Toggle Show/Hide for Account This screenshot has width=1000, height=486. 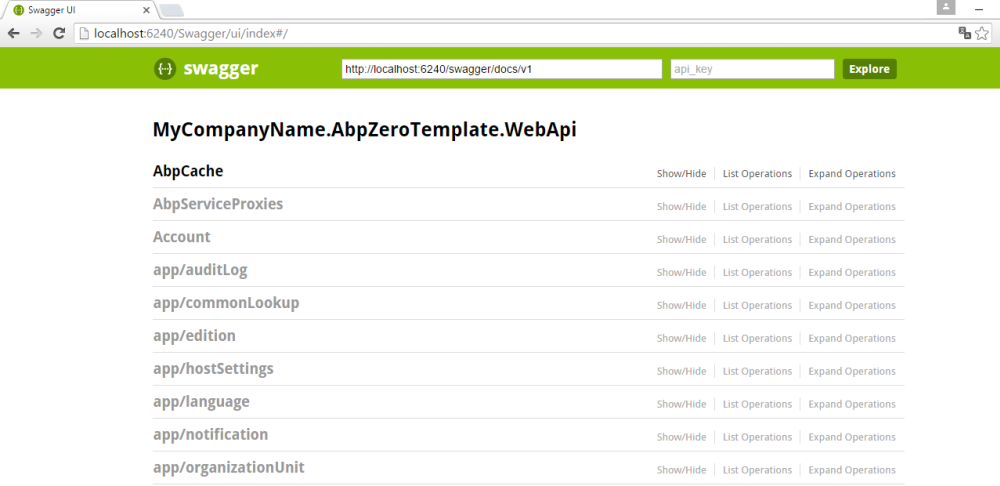click(681, 239)
